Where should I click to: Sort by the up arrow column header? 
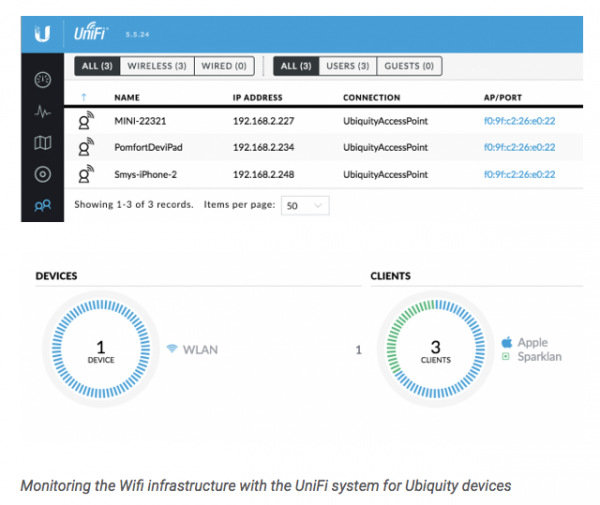point(84,98)
